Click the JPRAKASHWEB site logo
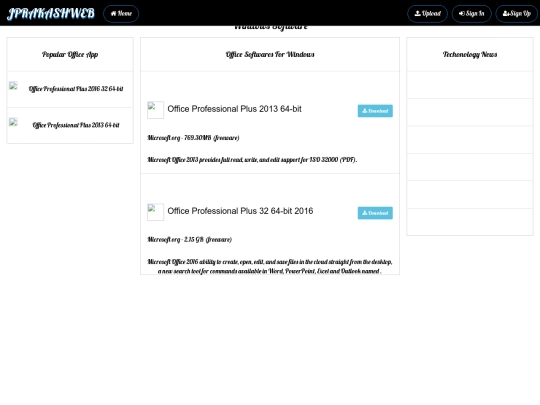The image size is (540, 405). (51, 13)
